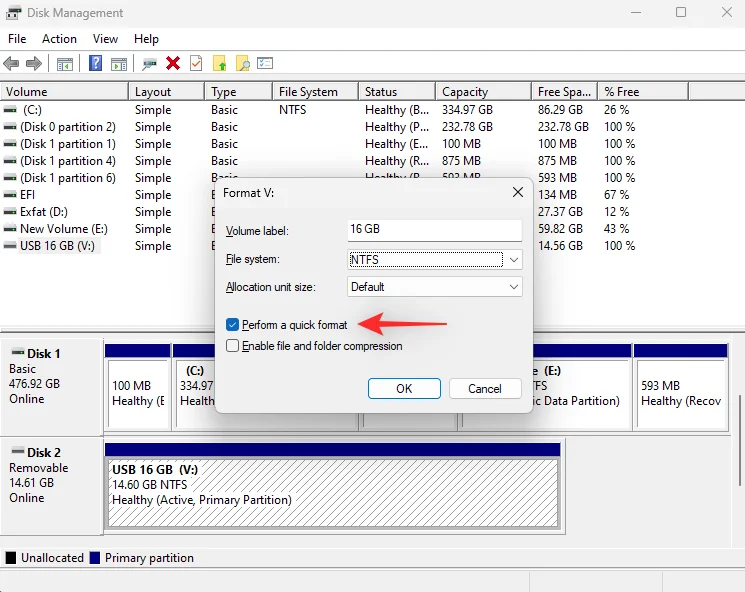The image size is (745, 592).
Task: Select the (Disk 1 partition 6) row
Action: click(68, 178)
